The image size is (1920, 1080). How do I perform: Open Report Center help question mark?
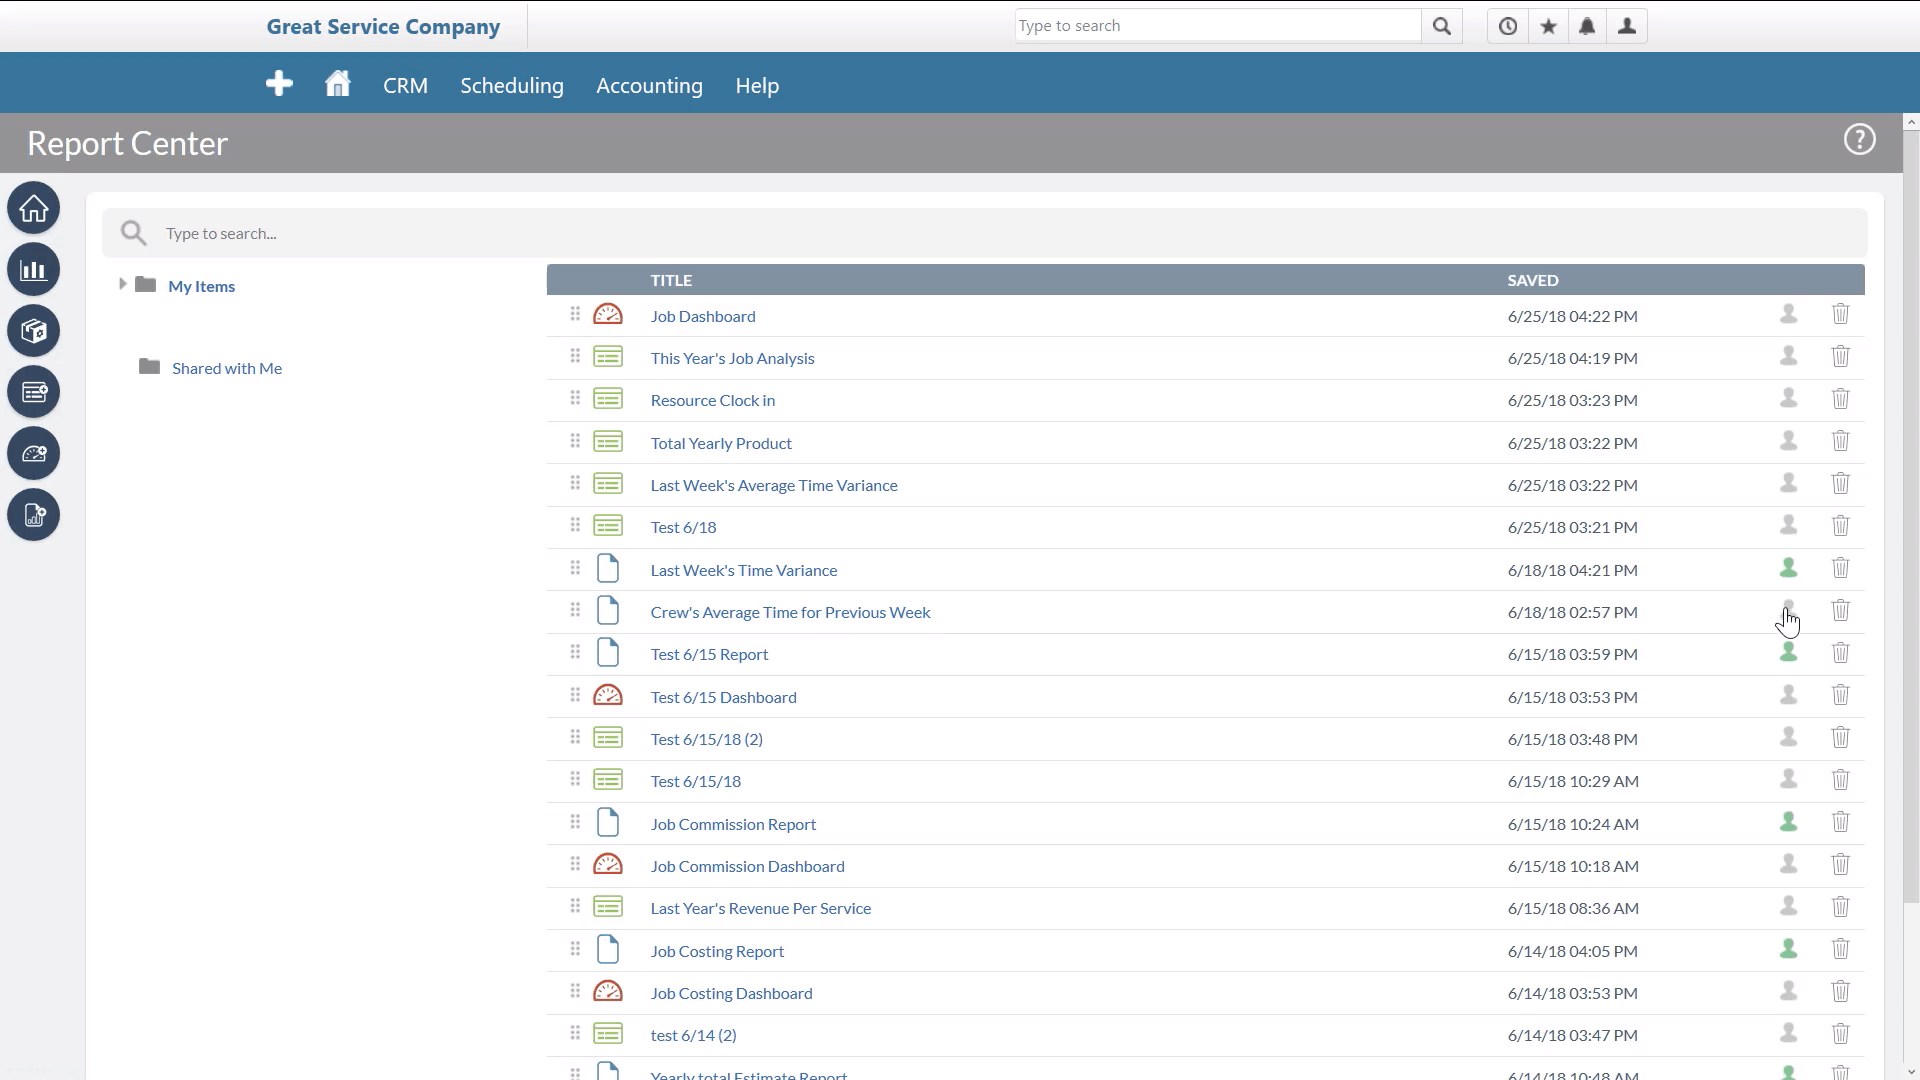1860,140
